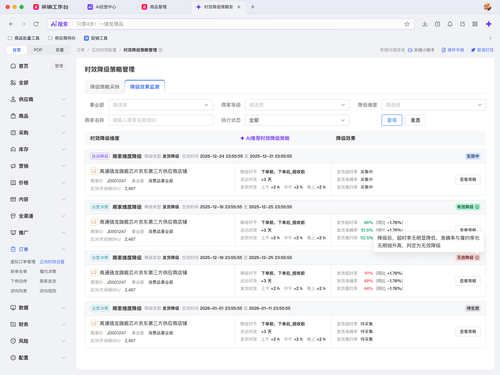Expand the 供应商 sidebar menu chevron
The image size is (500, 375).
(x=63, y=99)
